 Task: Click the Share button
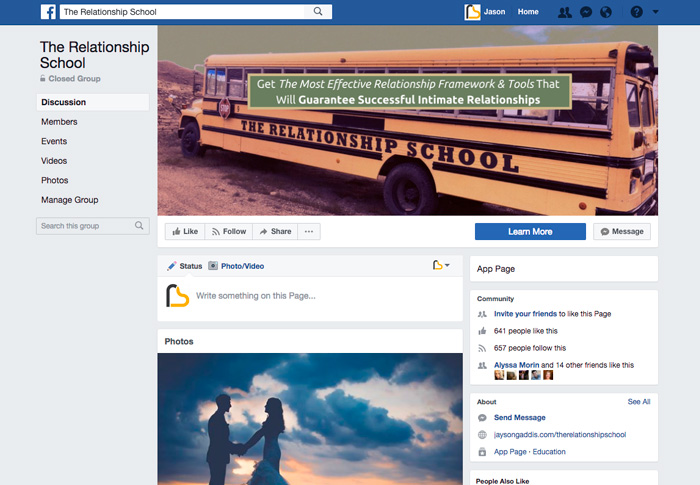click(x=275, y=231)
